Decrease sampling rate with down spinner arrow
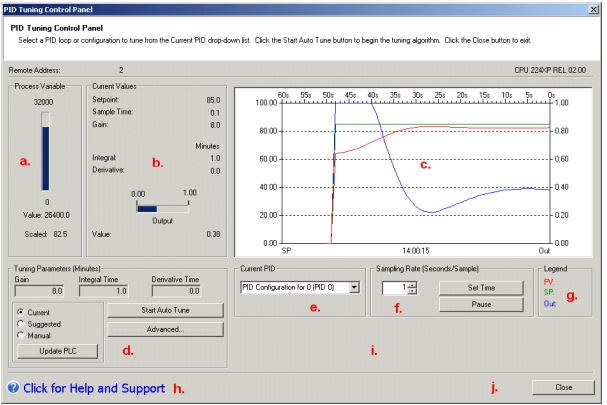 coord(413,291)
